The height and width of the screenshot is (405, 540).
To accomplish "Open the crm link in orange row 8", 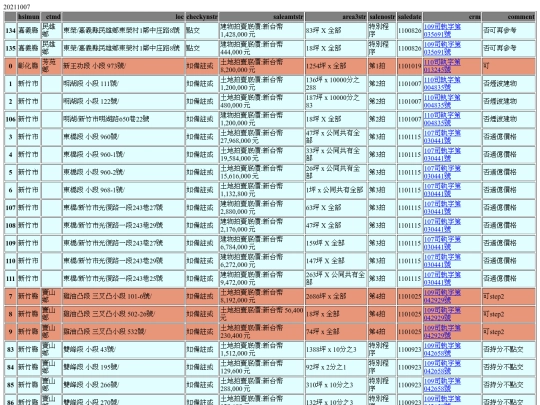I will coord(442,314).
